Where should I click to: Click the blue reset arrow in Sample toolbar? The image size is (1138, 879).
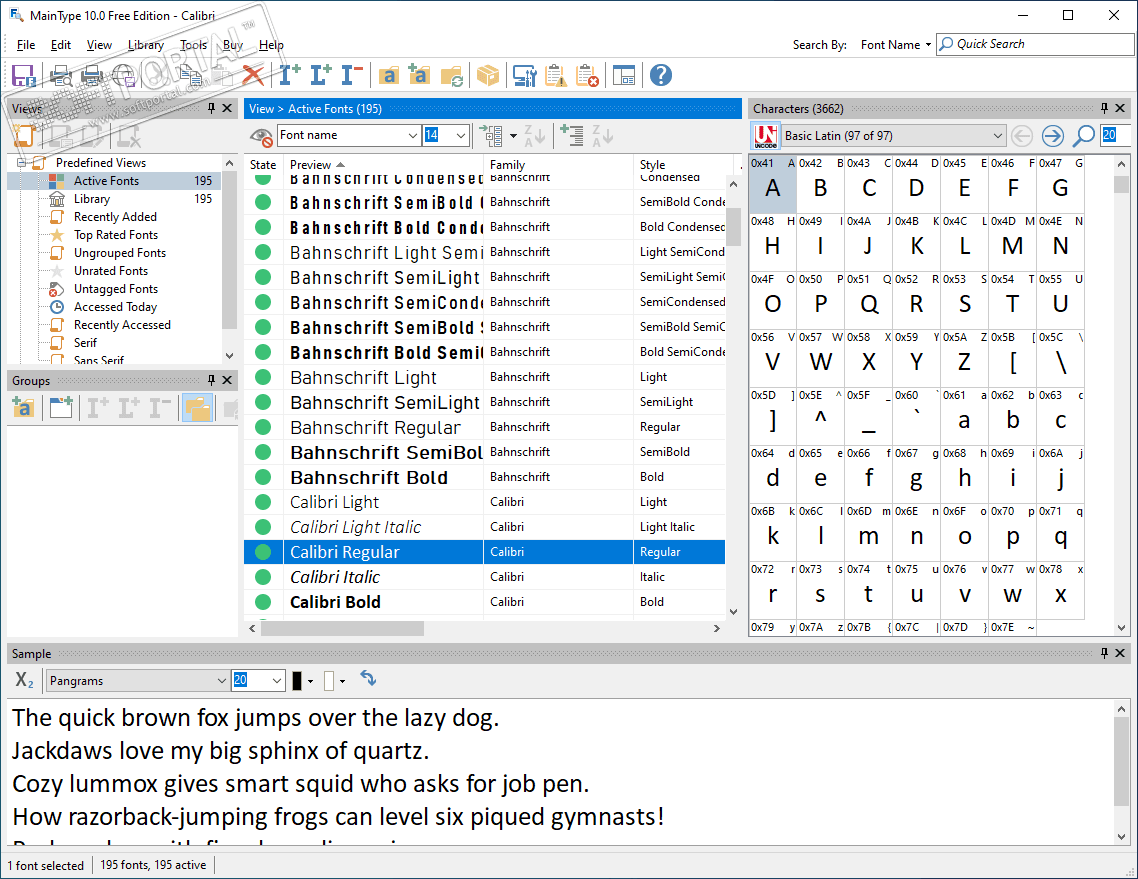point(368,679)
